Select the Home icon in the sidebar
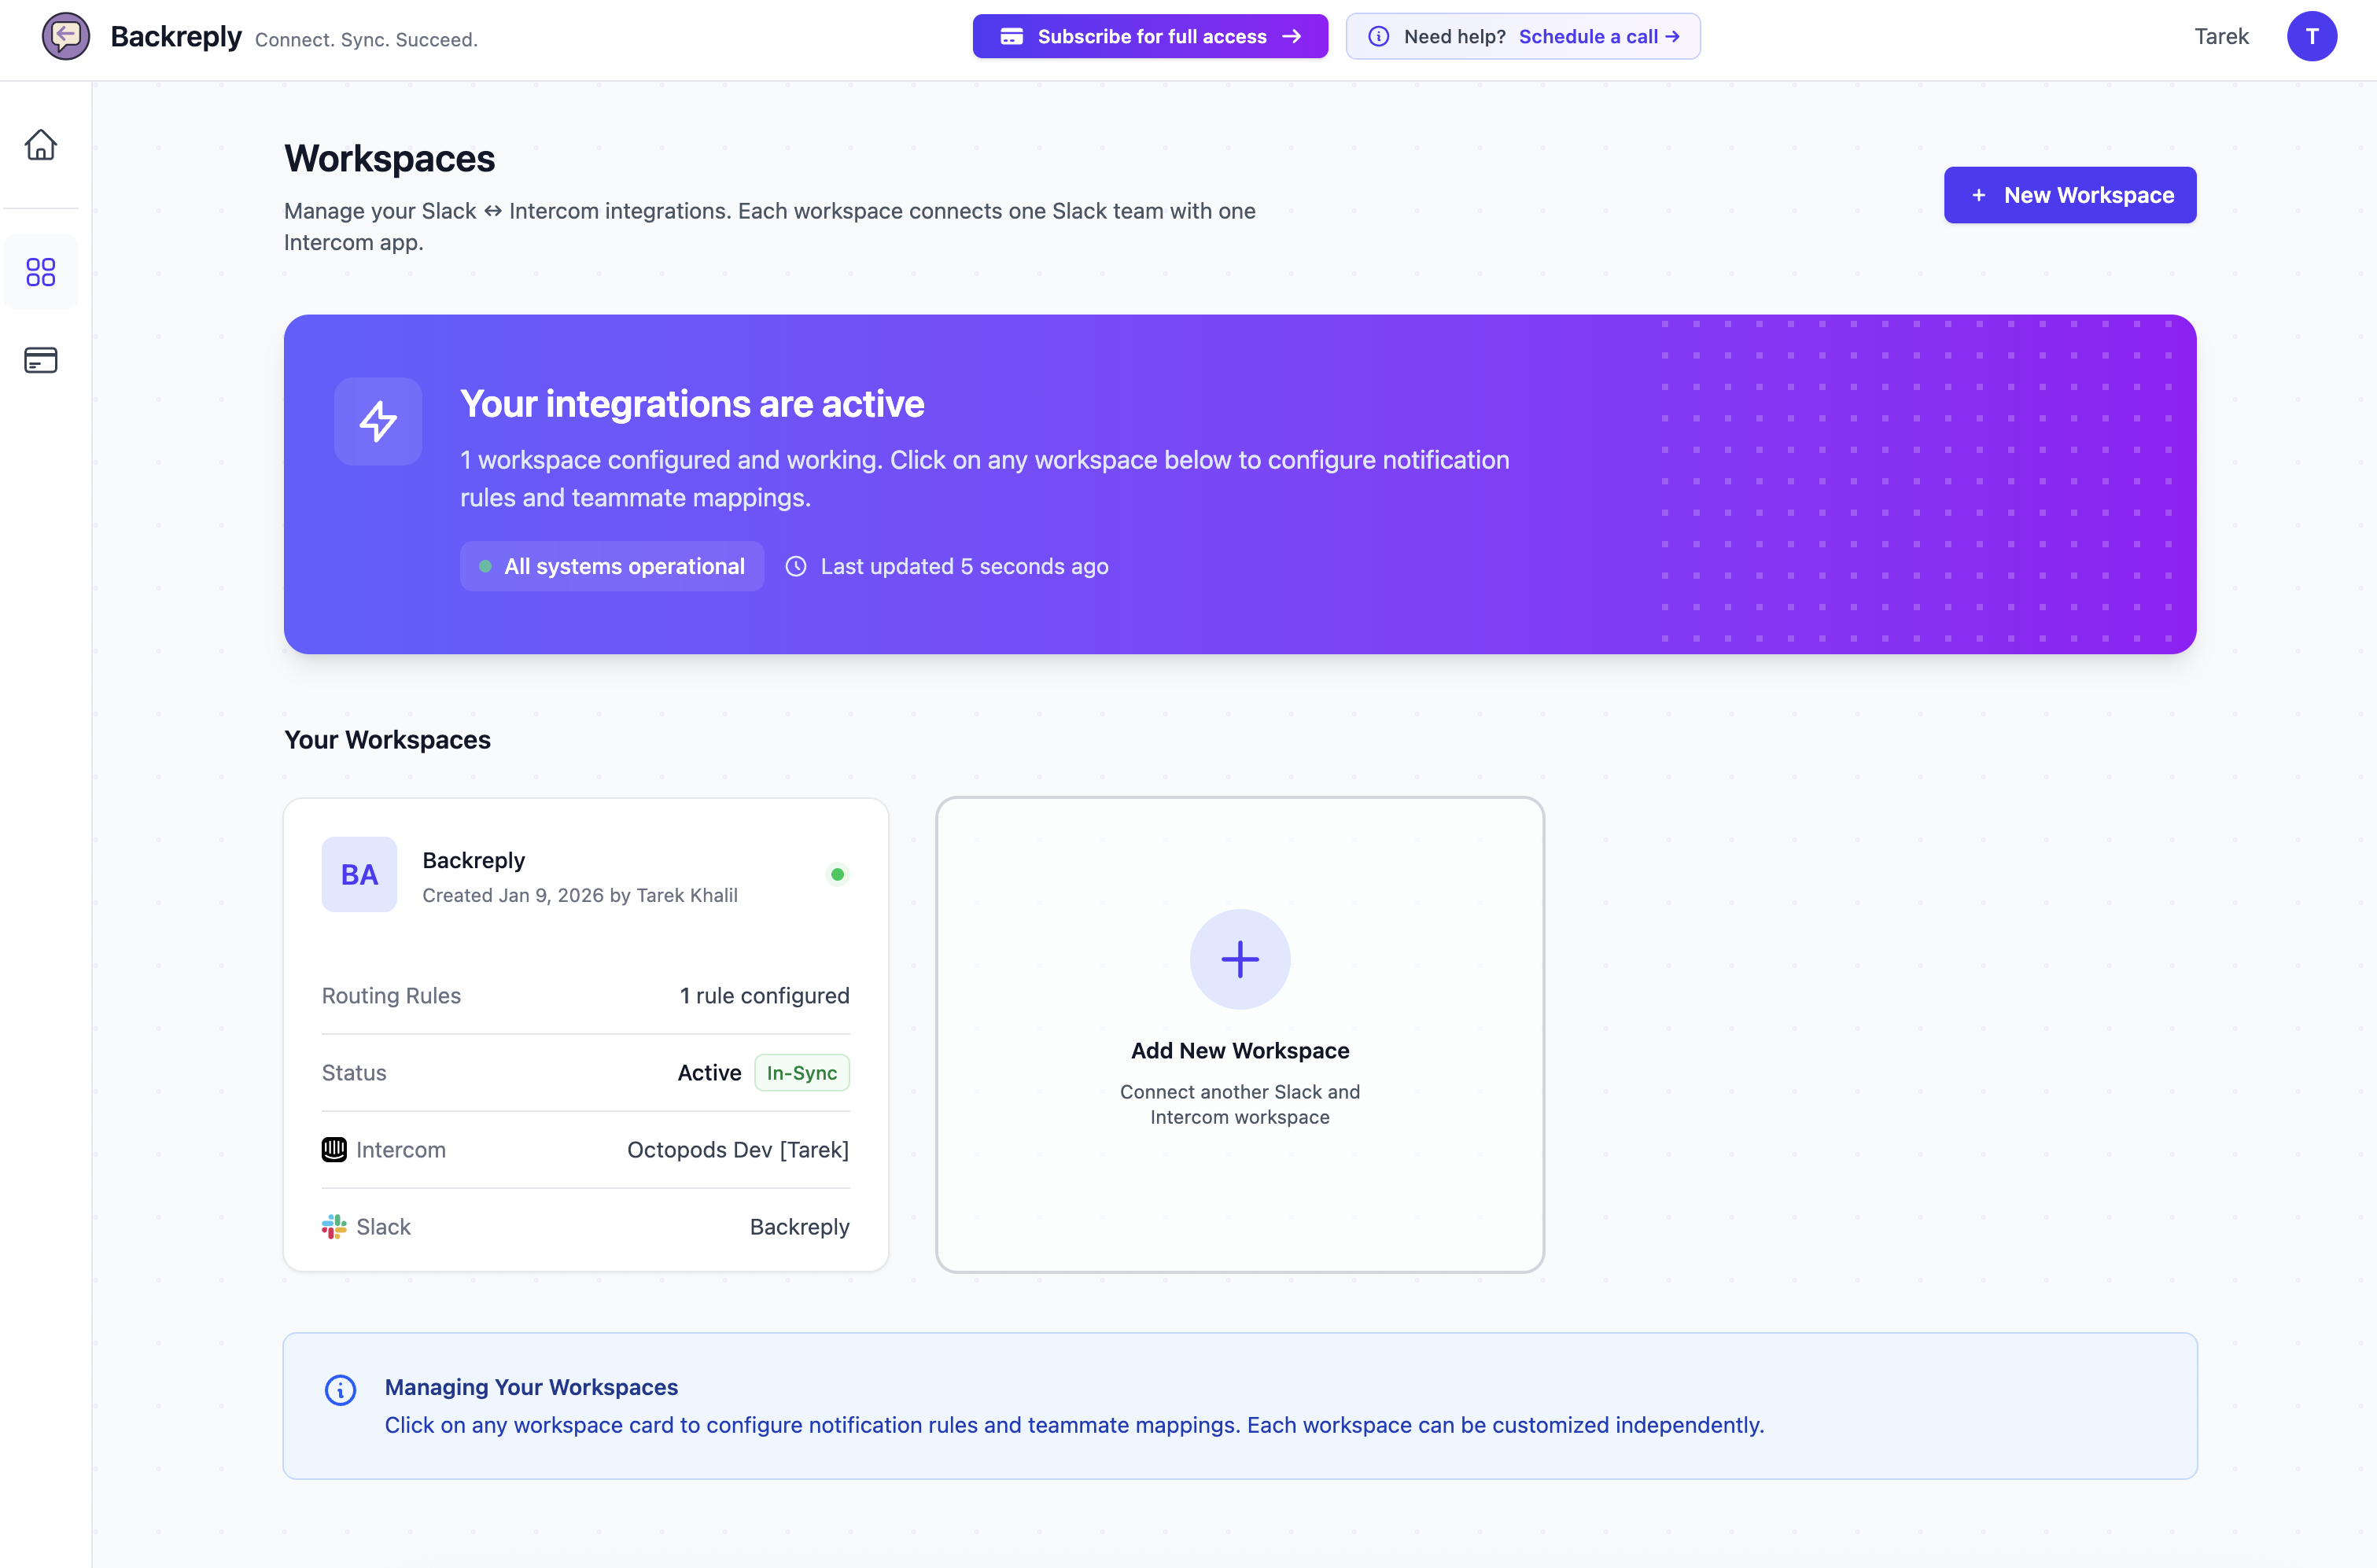The image size is (2377, 1568). 40,145
